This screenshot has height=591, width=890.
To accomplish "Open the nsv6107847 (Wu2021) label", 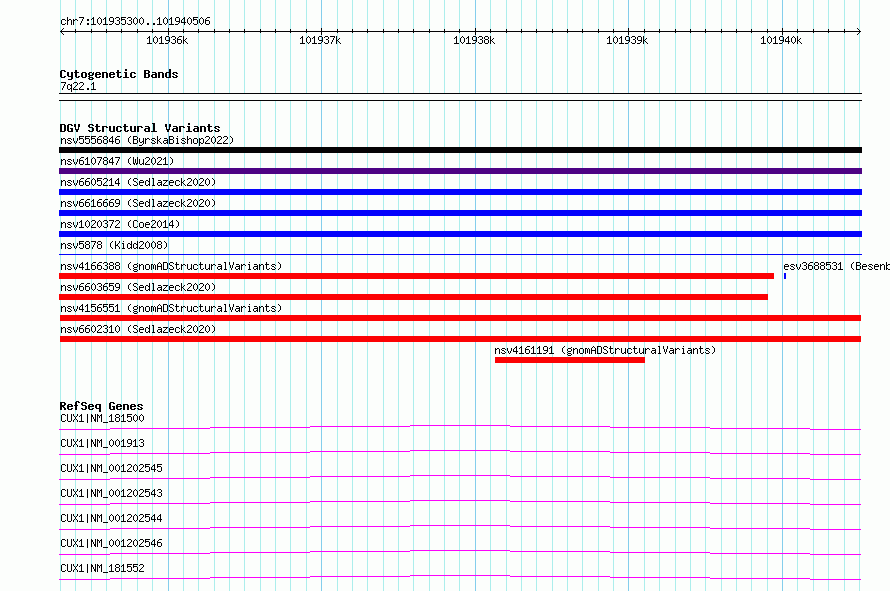I will pos(117,161).
